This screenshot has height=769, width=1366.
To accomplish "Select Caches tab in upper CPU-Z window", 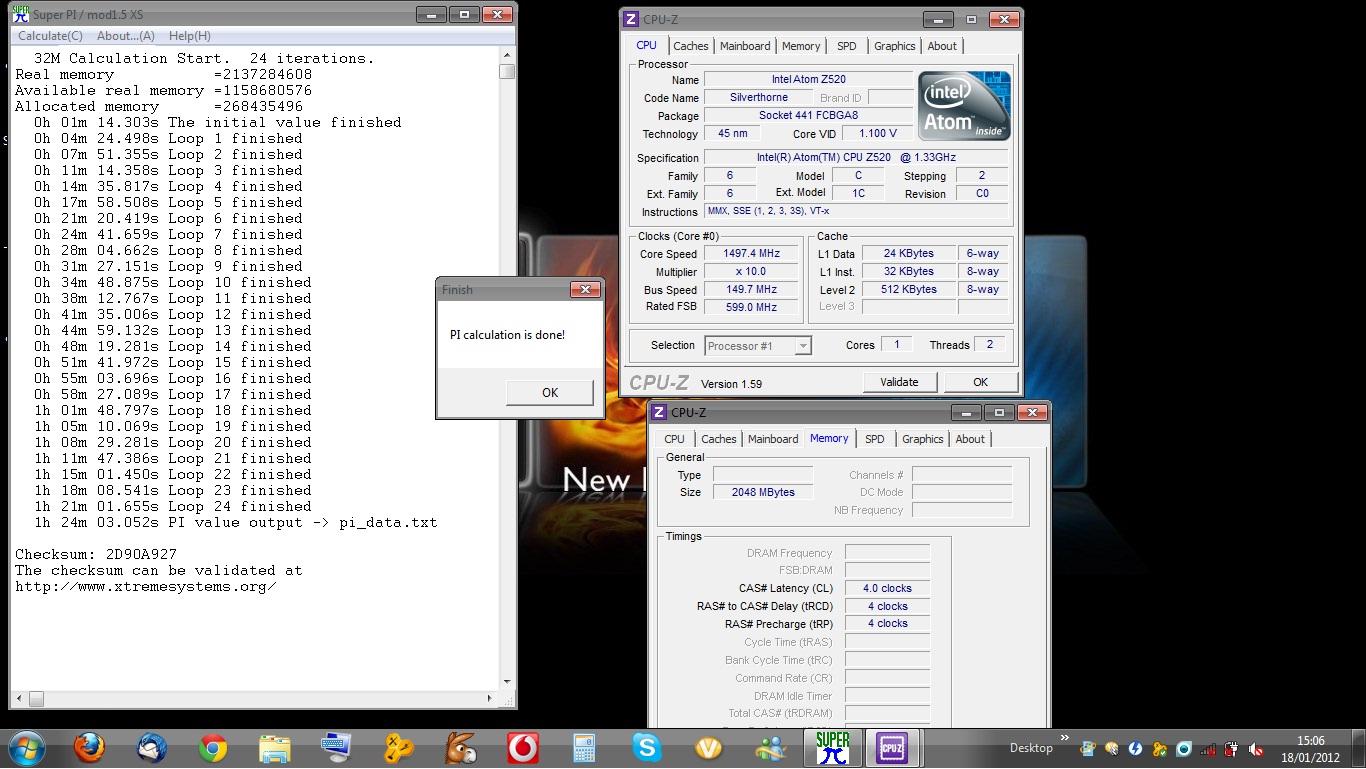I will (x=690, y=46).
